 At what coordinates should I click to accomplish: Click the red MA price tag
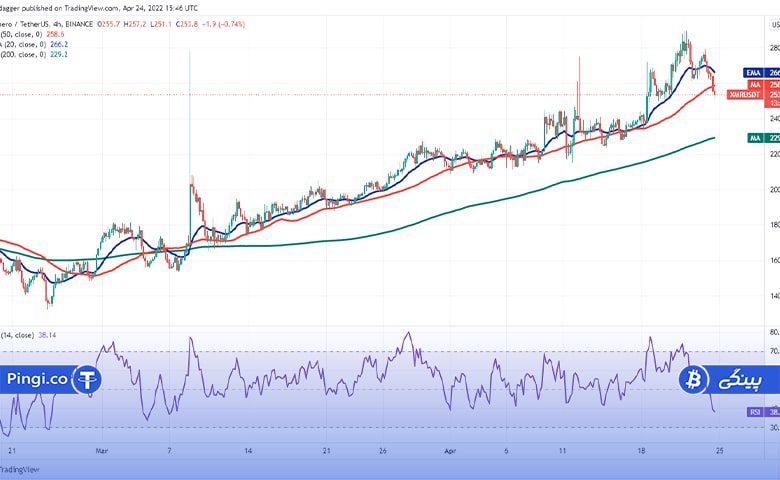(763, 85)
